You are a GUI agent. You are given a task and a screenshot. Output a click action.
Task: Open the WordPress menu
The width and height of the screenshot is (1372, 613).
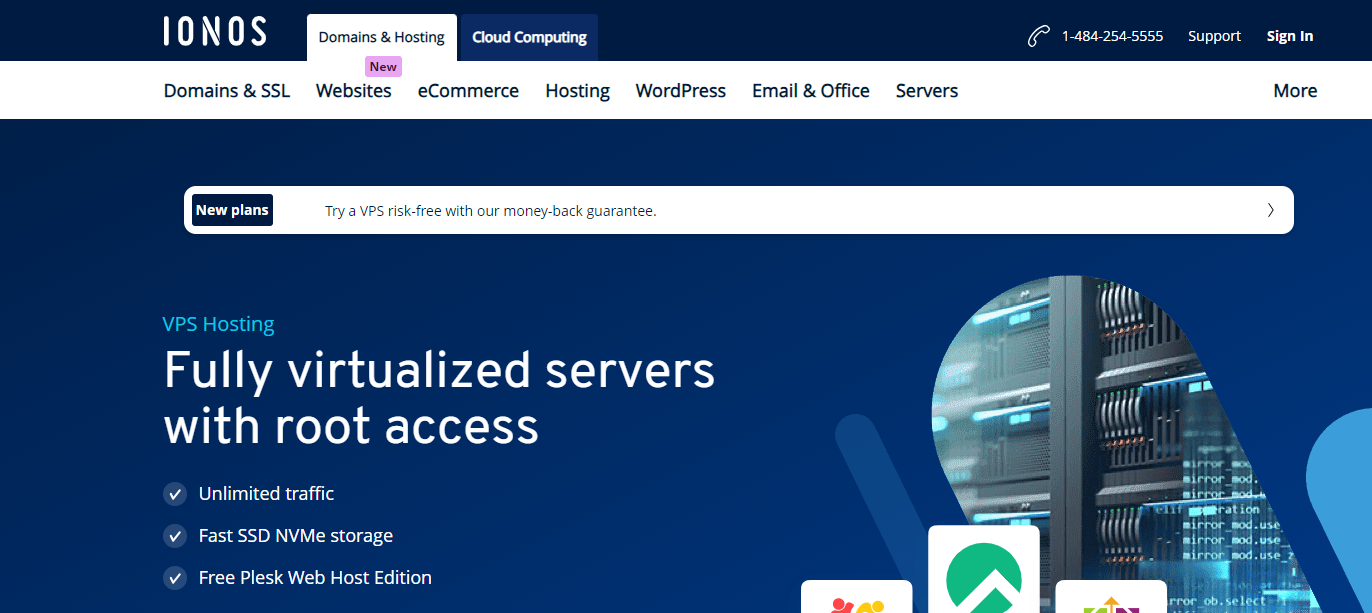tap(681, 90)
